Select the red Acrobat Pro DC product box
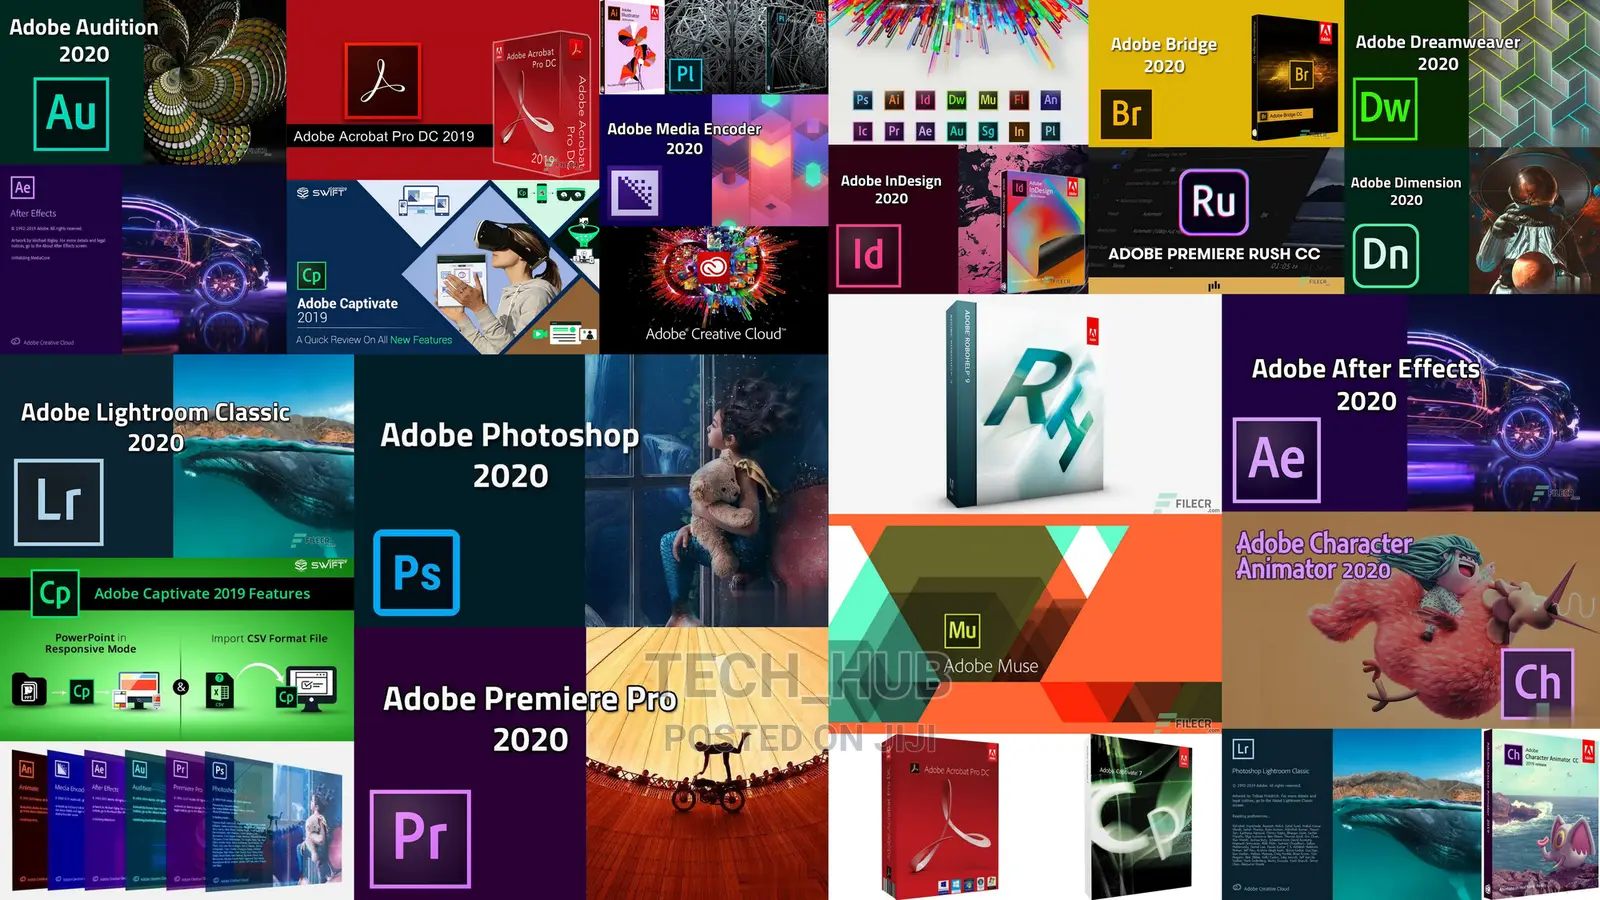The width and height of the screenshot is (1600, 900). pyautogui.click(x=940, y=818)
